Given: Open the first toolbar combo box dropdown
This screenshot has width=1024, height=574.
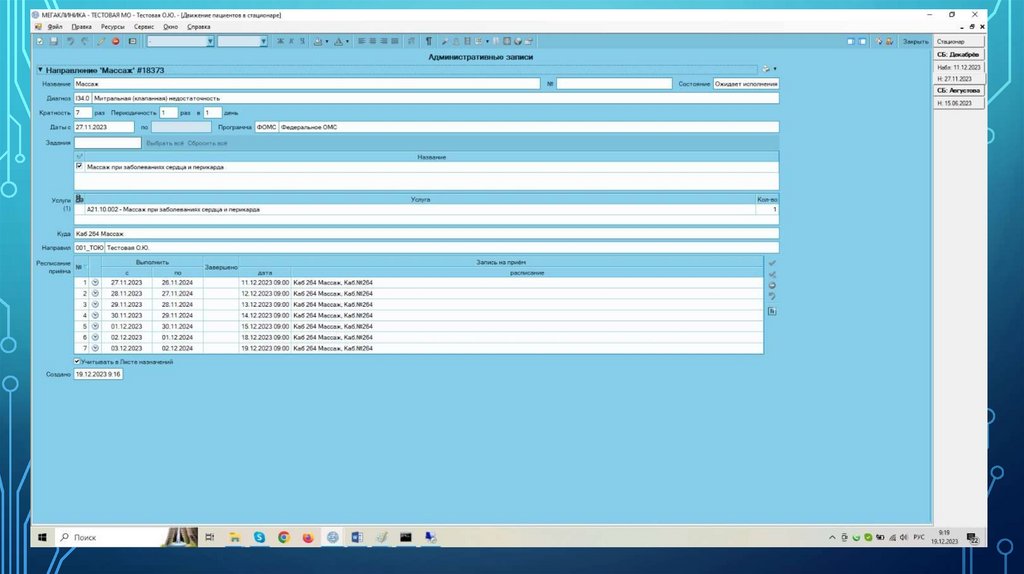Looking at the screenshot, I should 210,41.
